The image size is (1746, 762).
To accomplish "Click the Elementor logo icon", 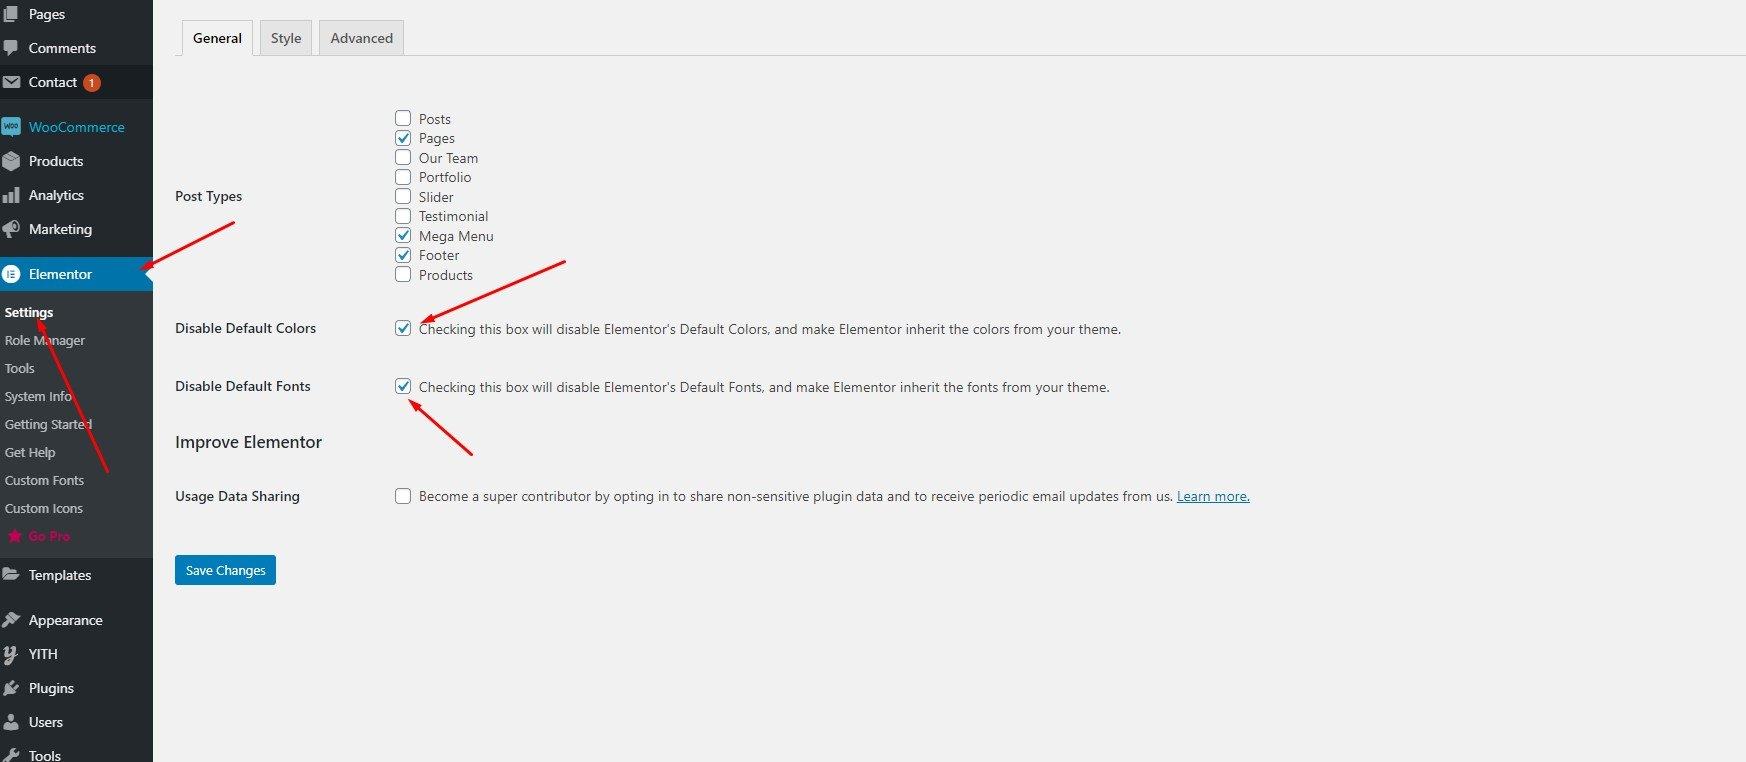I will coord(11,274).
